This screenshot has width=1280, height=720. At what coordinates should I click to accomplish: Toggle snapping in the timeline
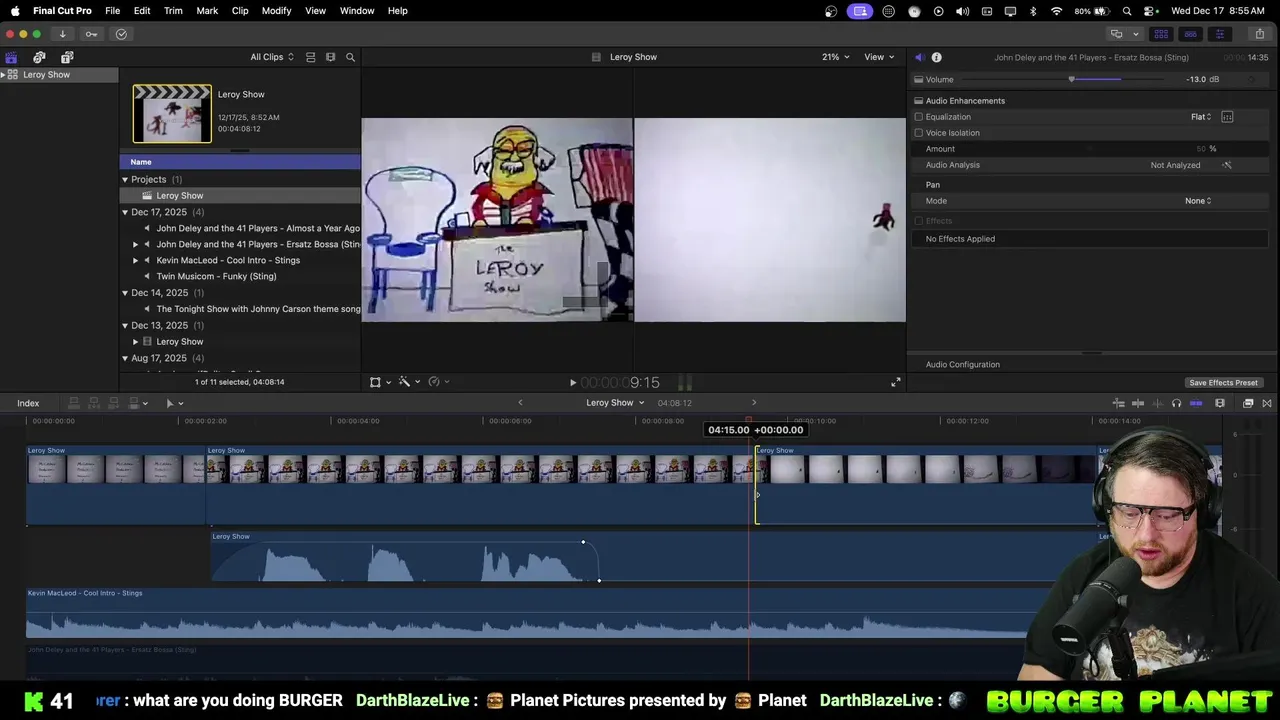[x=1195, y=403]
